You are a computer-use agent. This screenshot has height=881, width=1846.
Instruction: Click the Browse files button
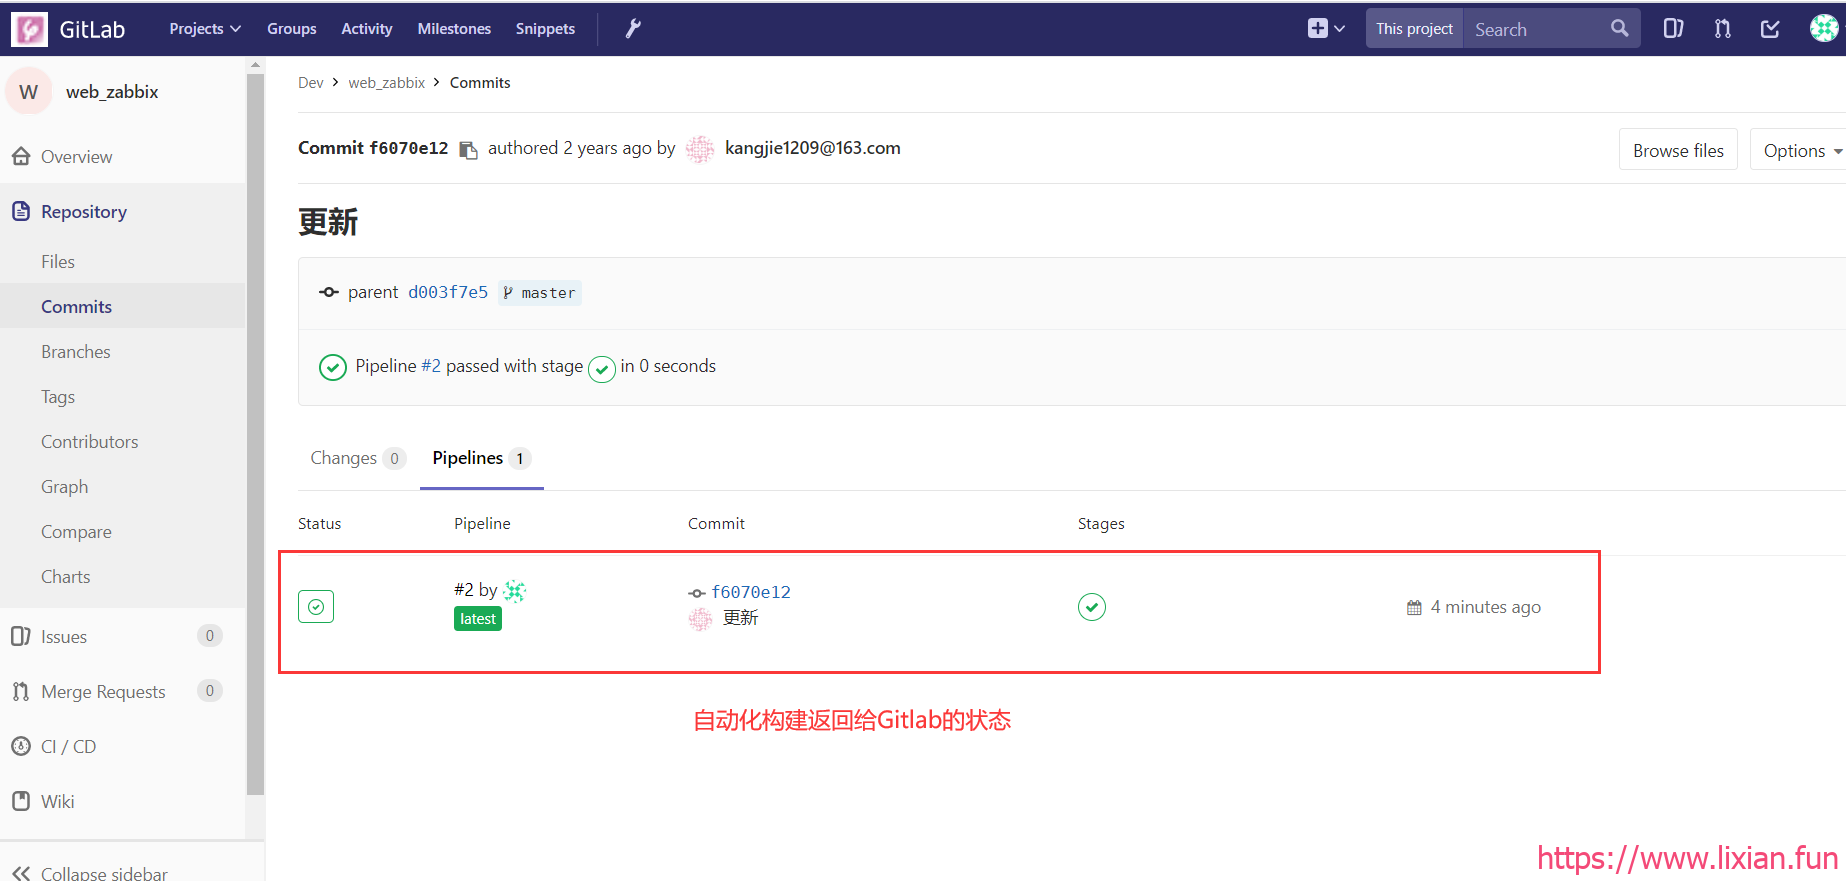[x=1678, y=150]
